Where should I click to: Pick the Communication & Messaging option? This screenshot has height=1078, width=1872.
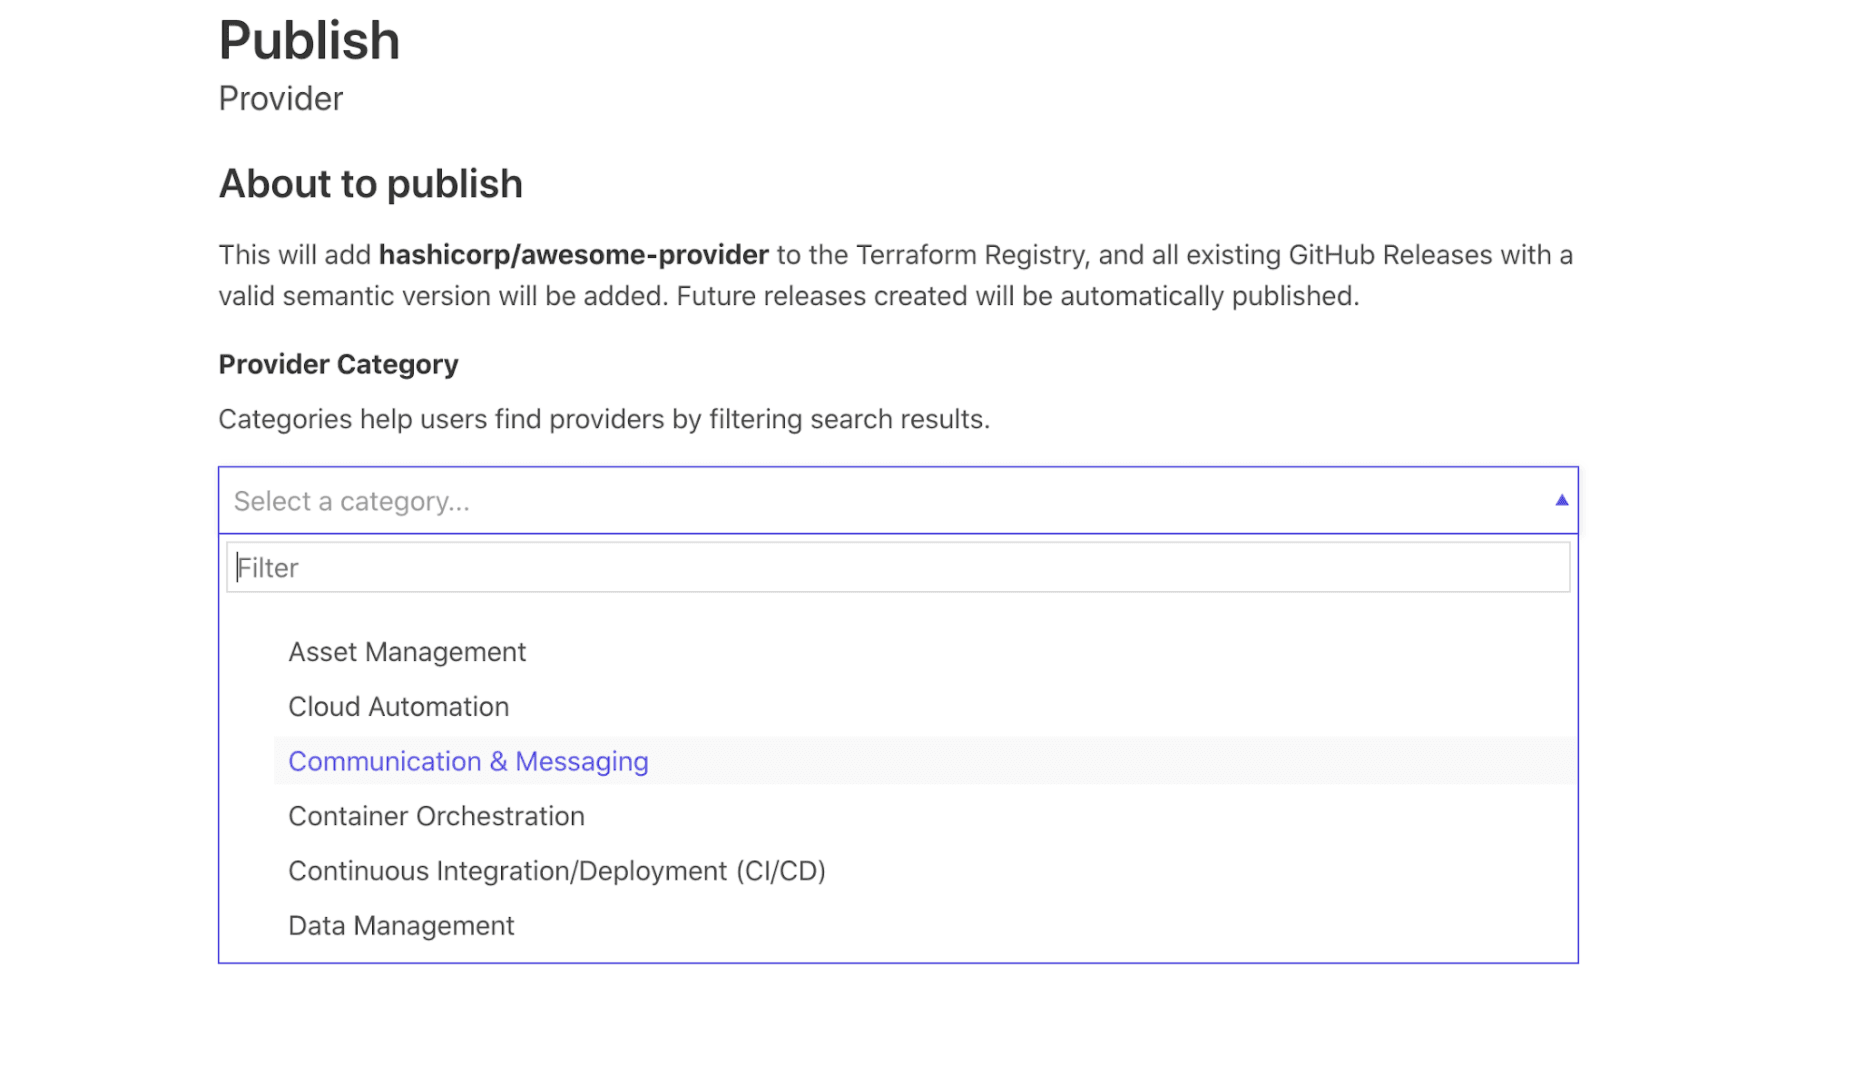point(468,762)
